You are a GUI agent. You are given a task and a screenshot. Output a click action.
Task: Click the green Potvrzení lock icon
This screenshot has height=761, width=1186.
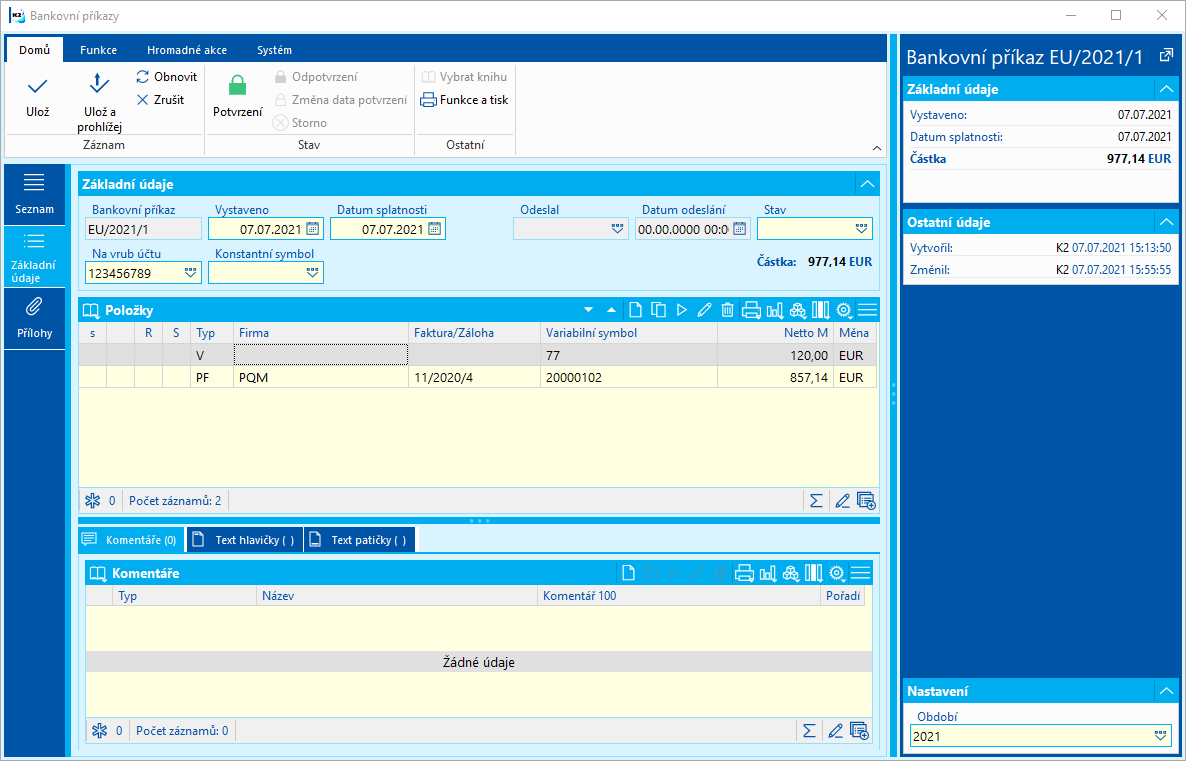click(237, 86)
